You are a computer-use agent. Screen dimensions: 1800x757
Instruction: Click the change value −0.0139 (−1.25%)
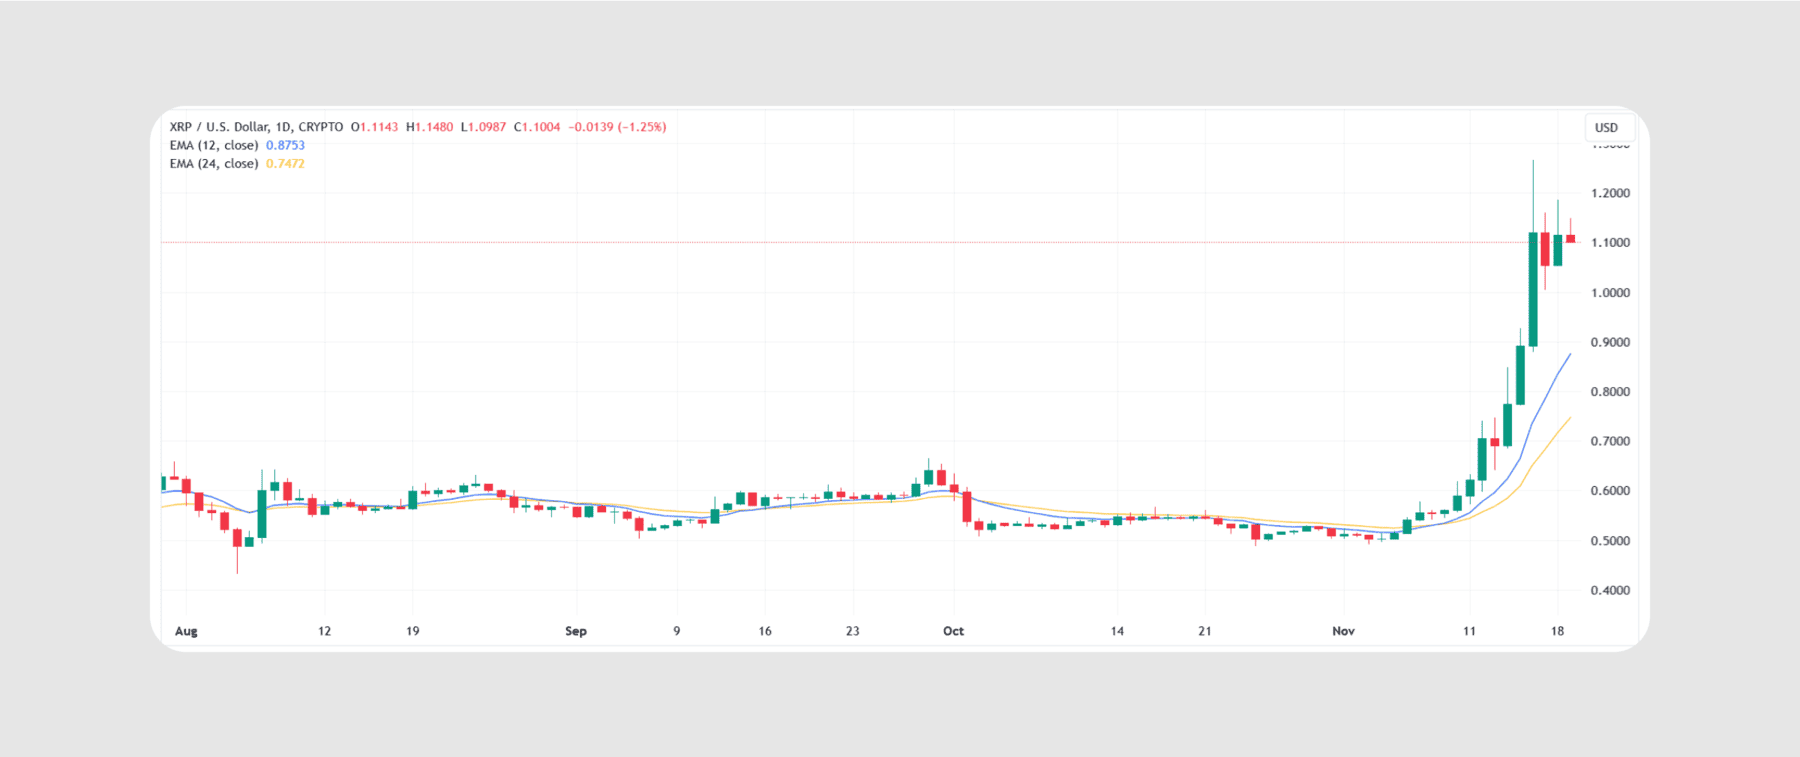[617, 127]
